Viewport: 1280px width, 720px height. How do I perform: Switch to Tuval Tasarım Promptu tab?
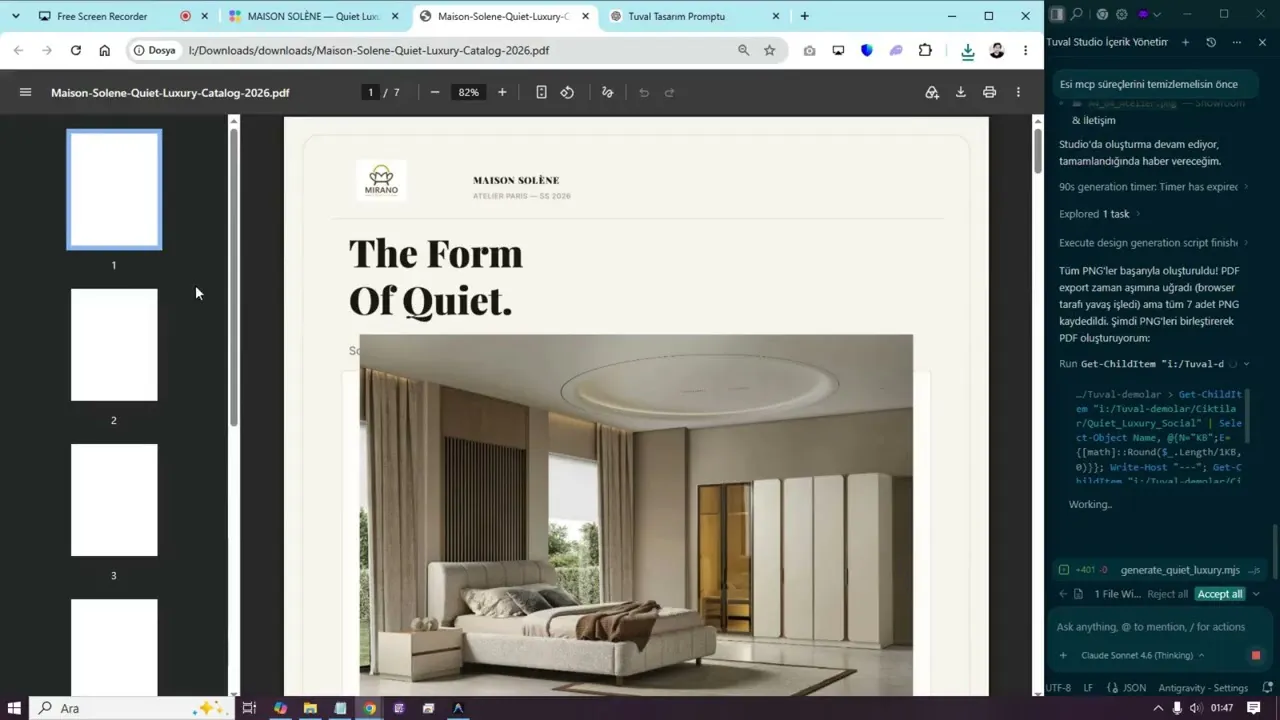[696, 16]
